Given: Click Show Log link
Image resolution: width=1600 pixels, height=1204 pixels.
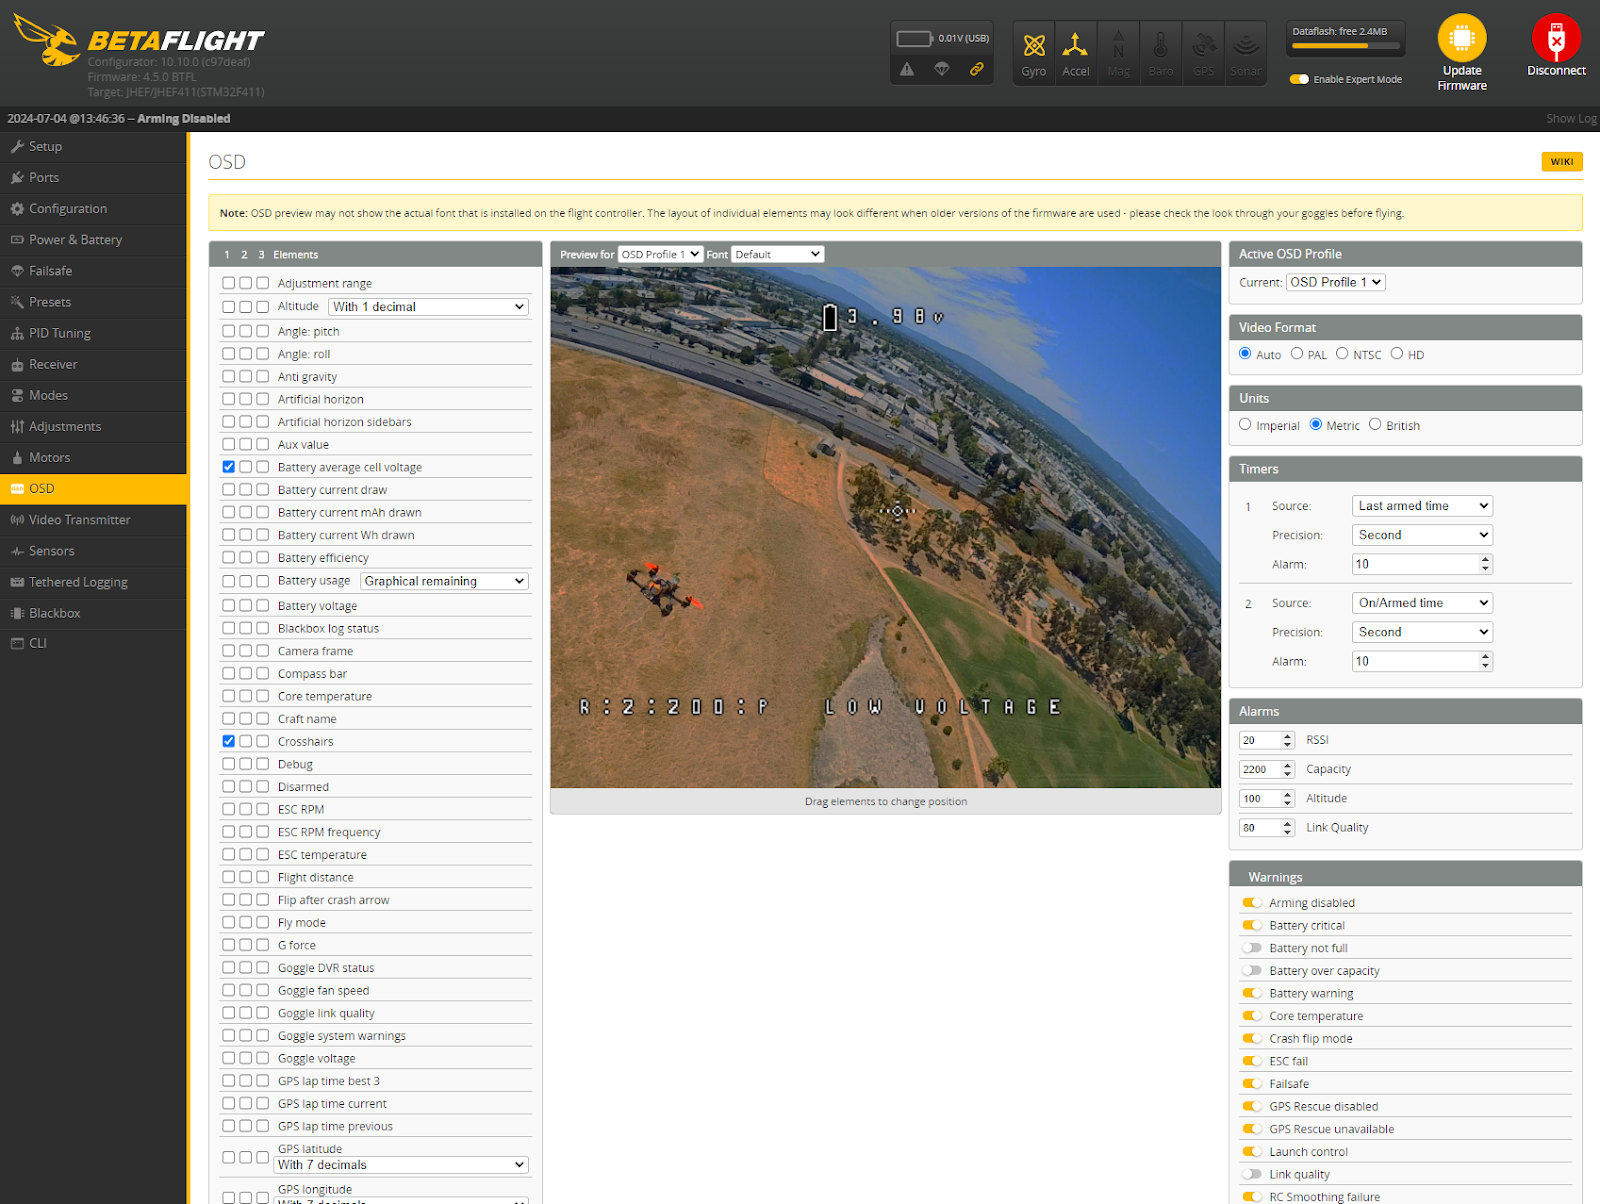Looking at the screenshot, I should pos(1570,118).
